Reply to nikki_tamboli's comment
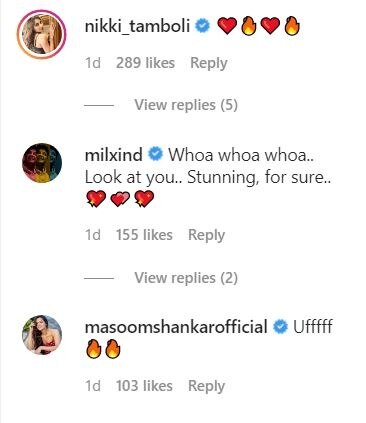This screenshot has width=366, height=423. coord(209,63)
